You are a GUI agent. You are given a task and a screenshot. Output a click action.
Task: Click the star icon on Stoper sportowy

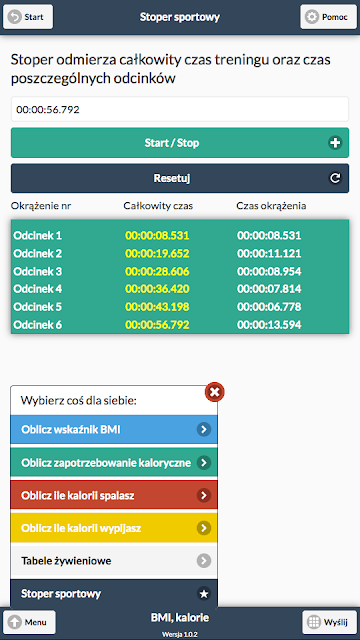[x=204, y=594]
